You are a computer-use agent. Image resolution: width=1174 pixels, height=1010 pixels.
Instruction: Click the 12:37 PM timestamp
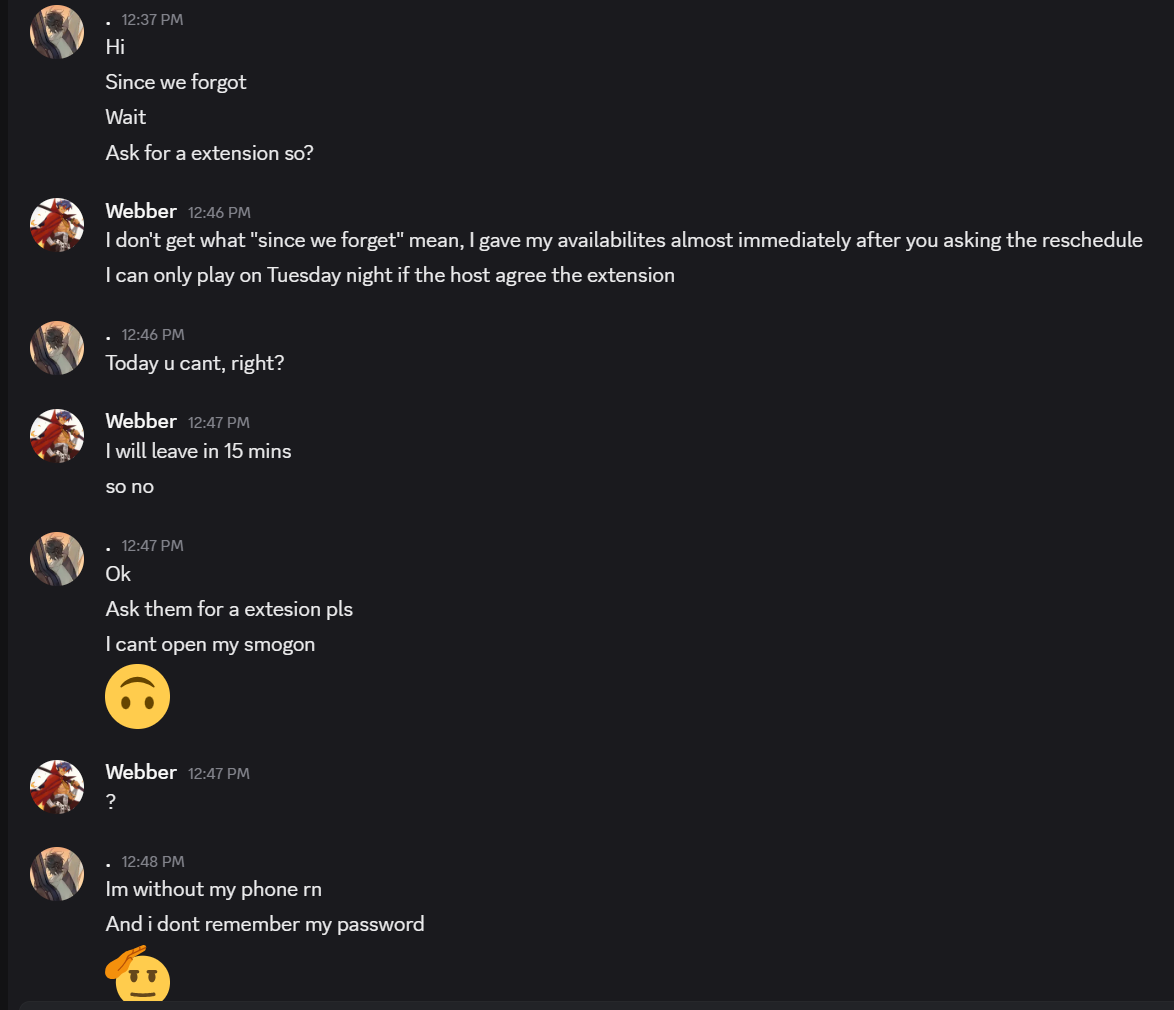point(152,19)
